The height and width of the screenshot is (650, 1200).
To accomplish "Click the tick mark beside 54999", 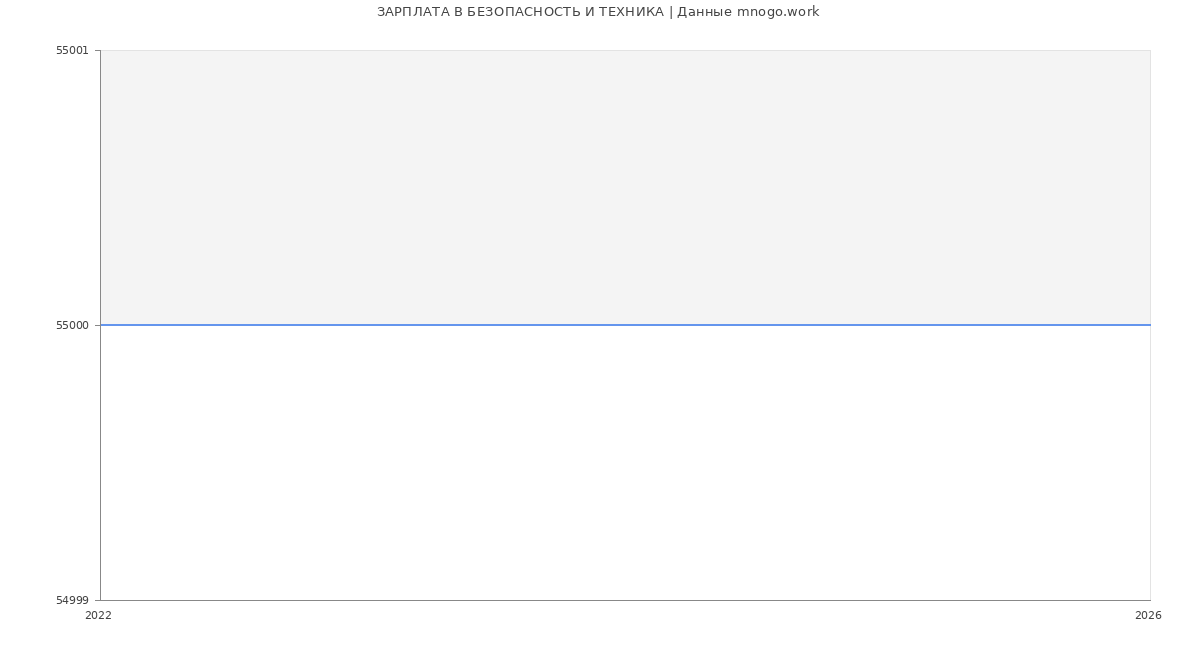I will pos(98,599).
